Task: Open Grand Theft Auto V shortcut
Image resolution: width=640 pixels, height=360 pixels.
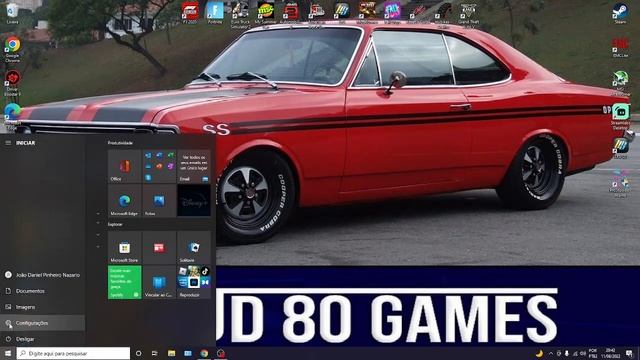Action: 468,14
